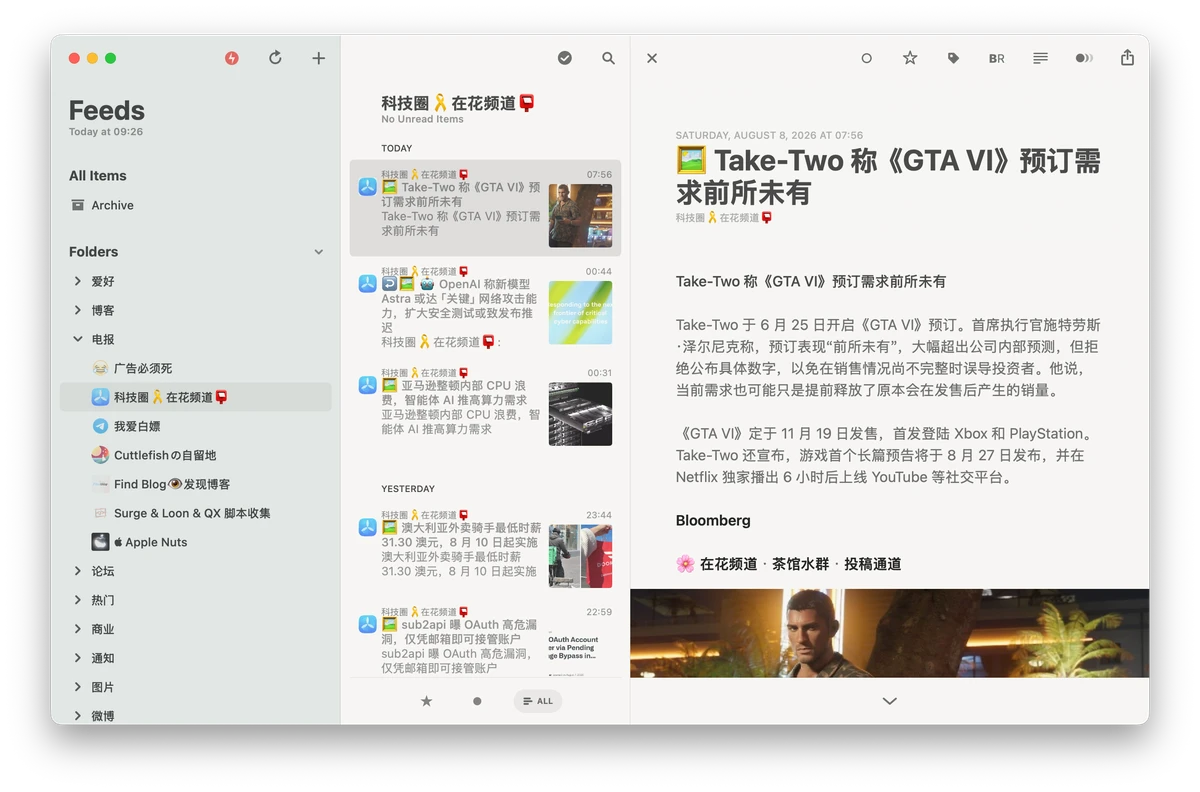This screenshot has width=1200, height=792.
Task: Click feed icon on sub2api list item
Action: click(367, 624)
